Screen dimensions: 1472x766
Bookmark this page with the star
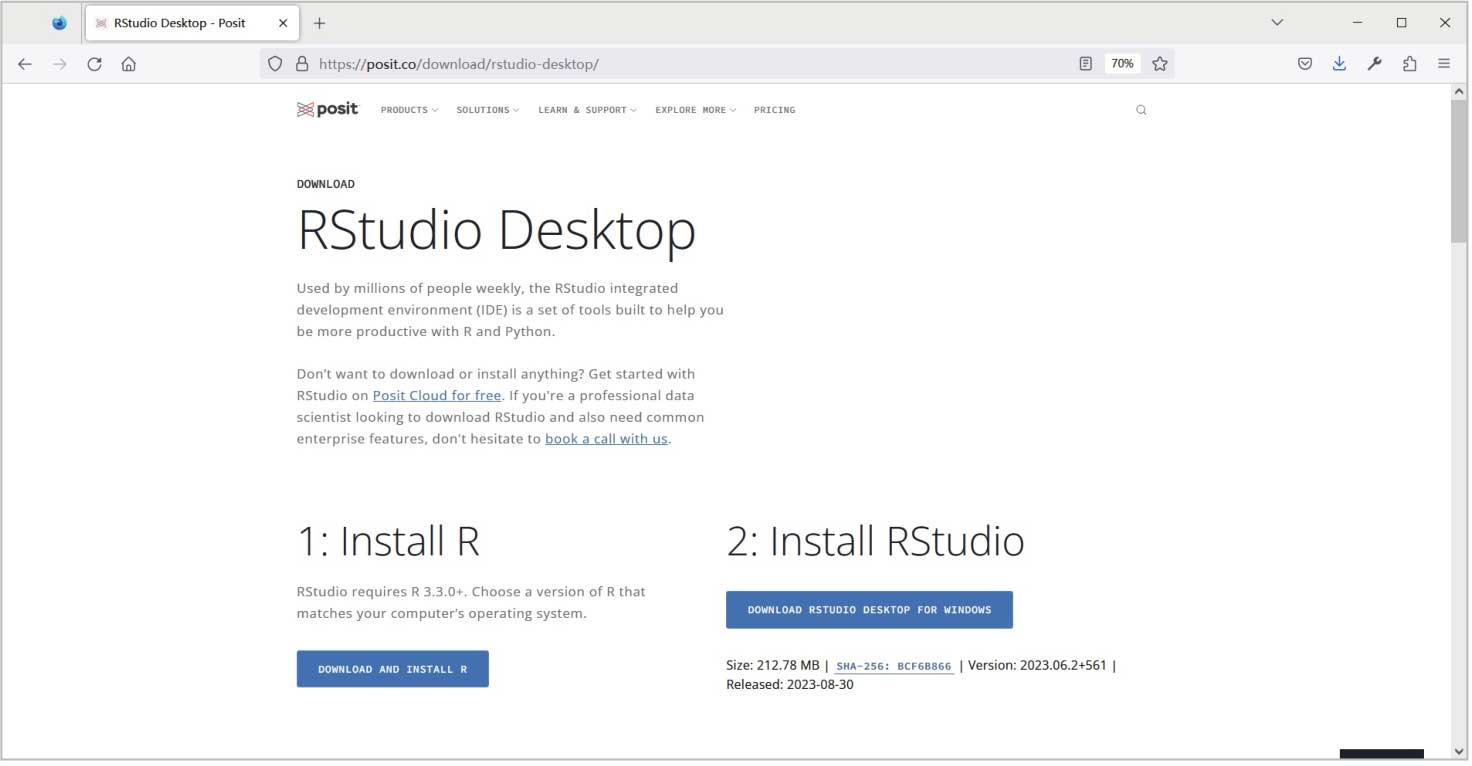(1160, 64)
